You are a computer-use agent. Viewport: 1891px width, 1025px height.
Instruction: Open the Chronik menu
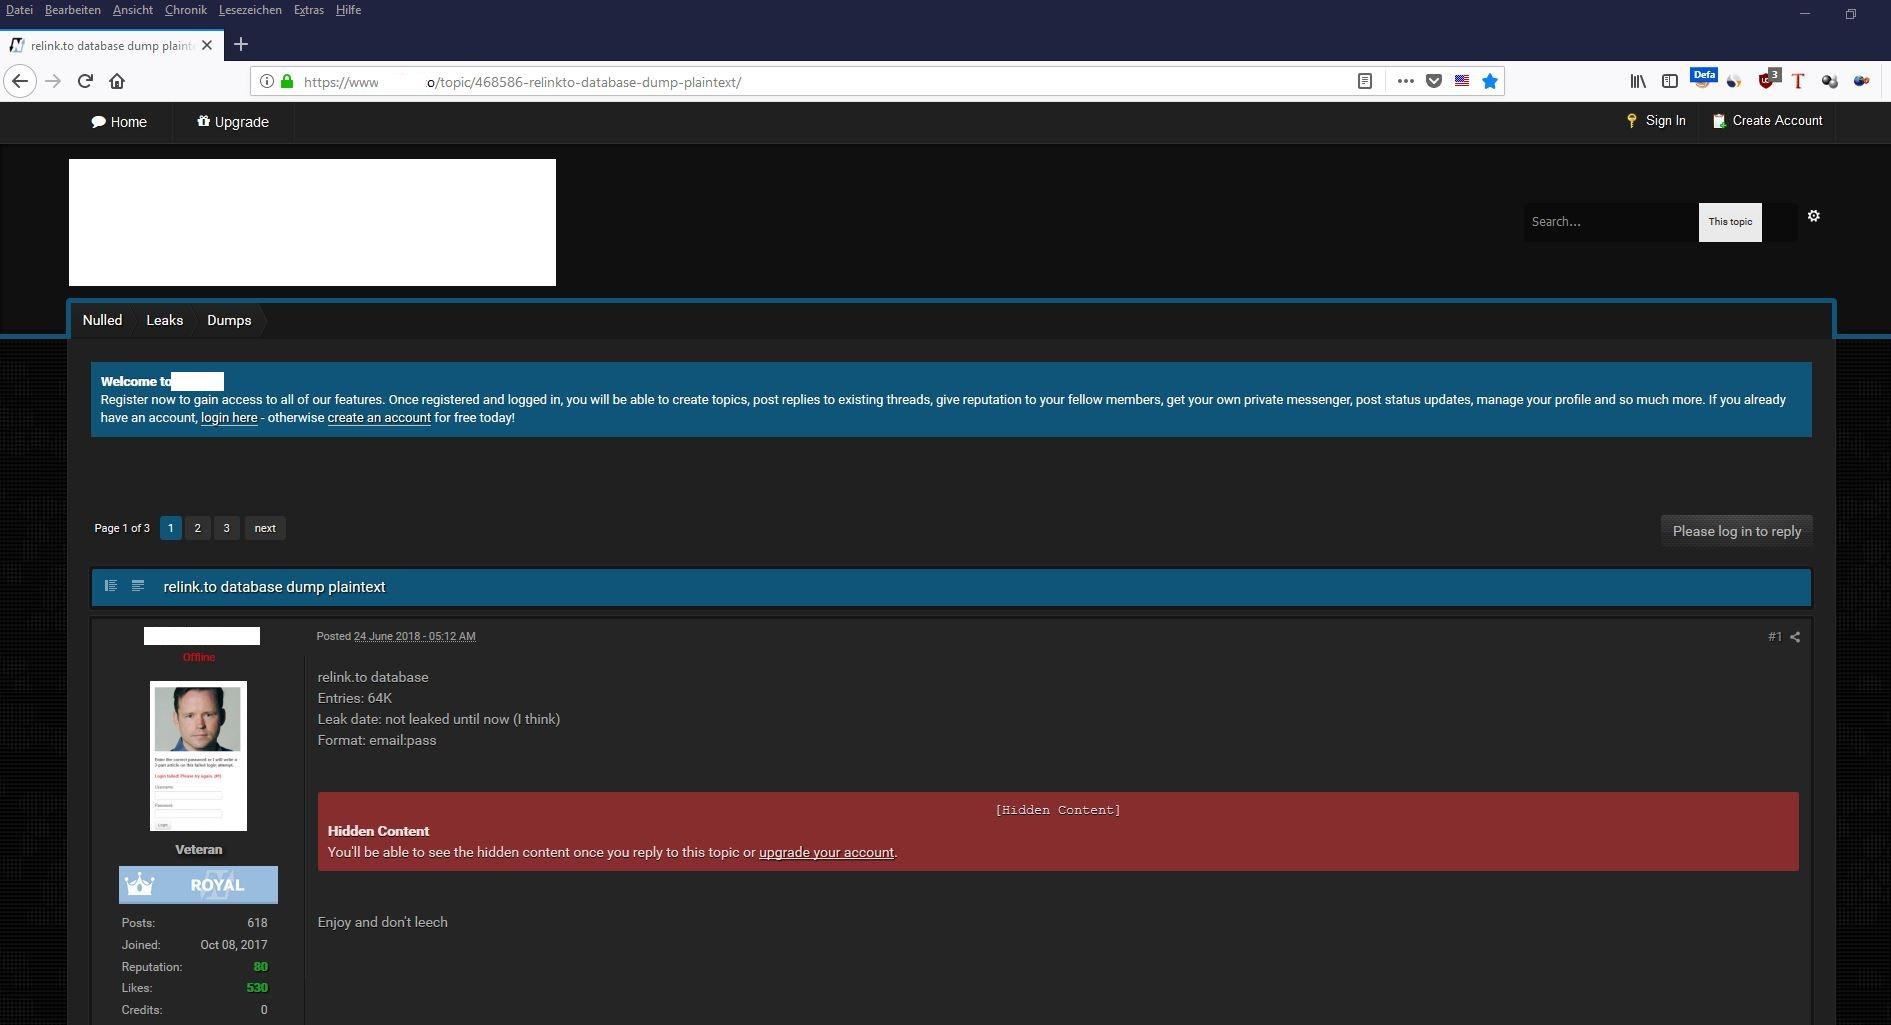185,10
